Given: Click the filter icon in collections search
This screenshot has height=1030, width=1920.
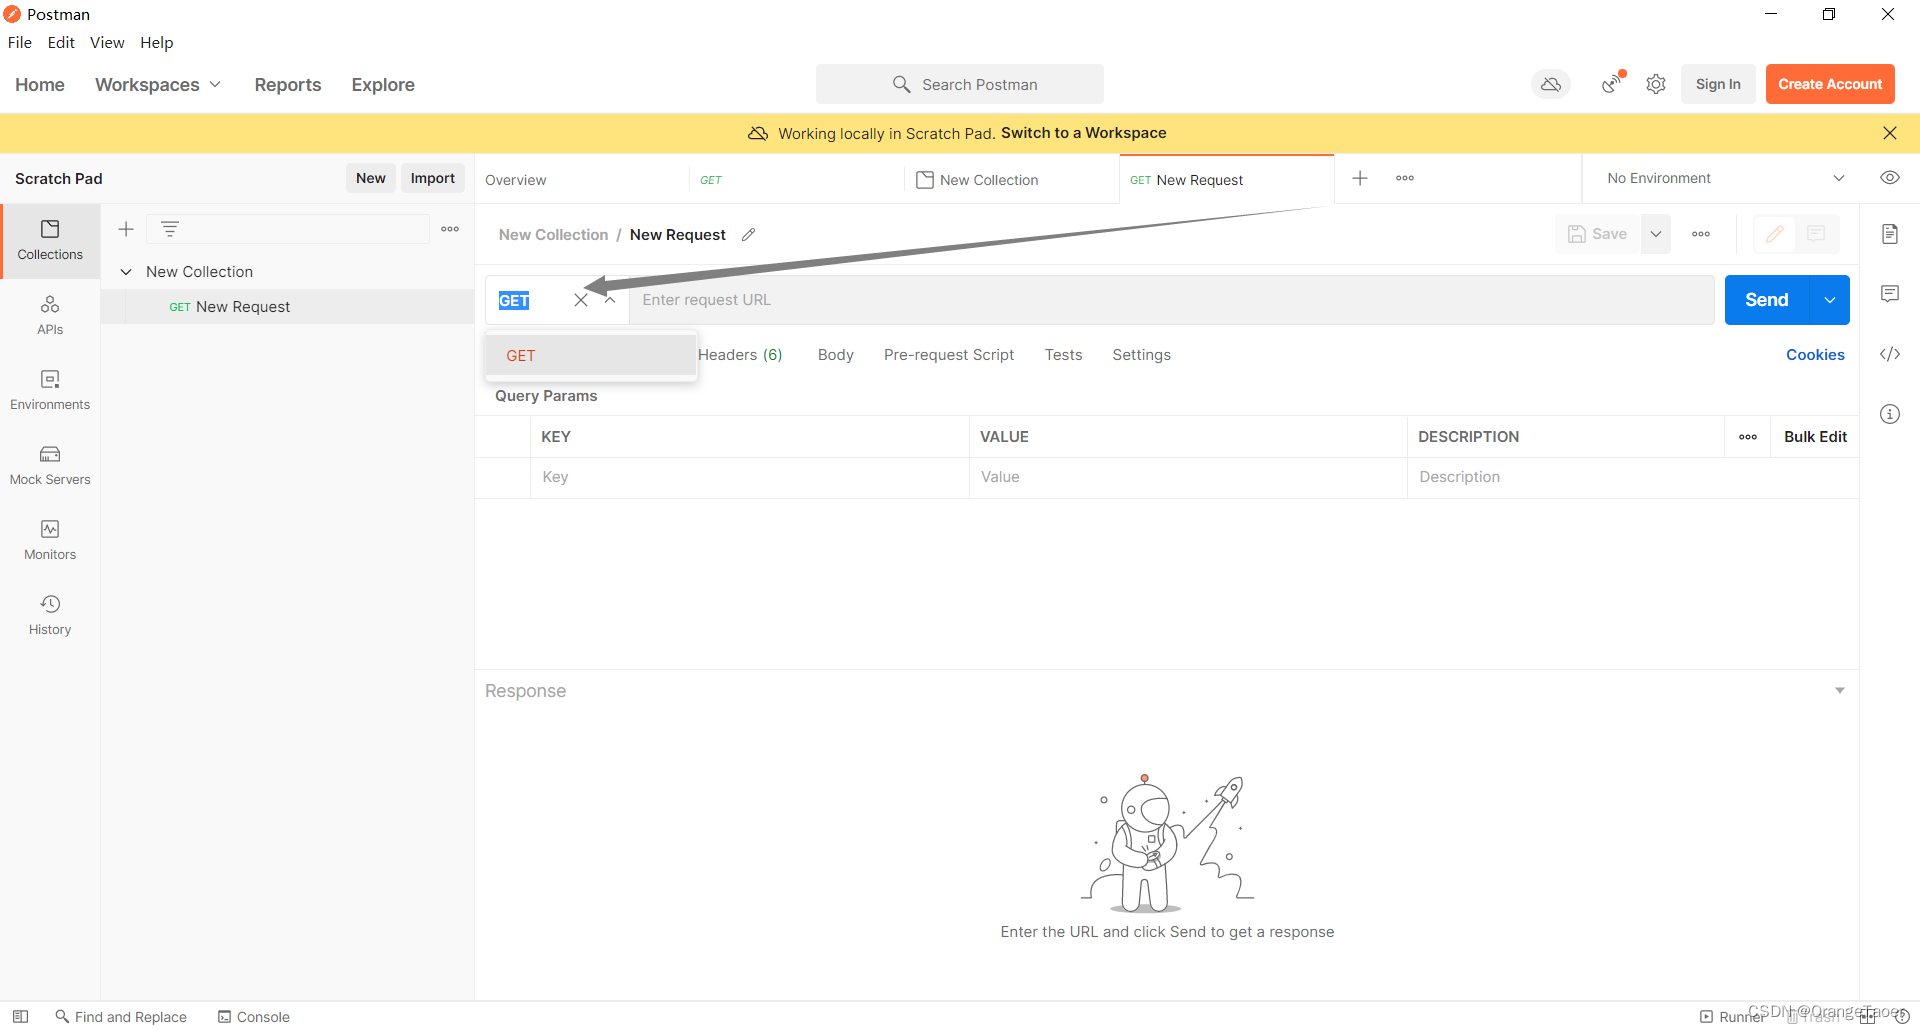Looking at the screenshot, I should (x=170, y=229).
